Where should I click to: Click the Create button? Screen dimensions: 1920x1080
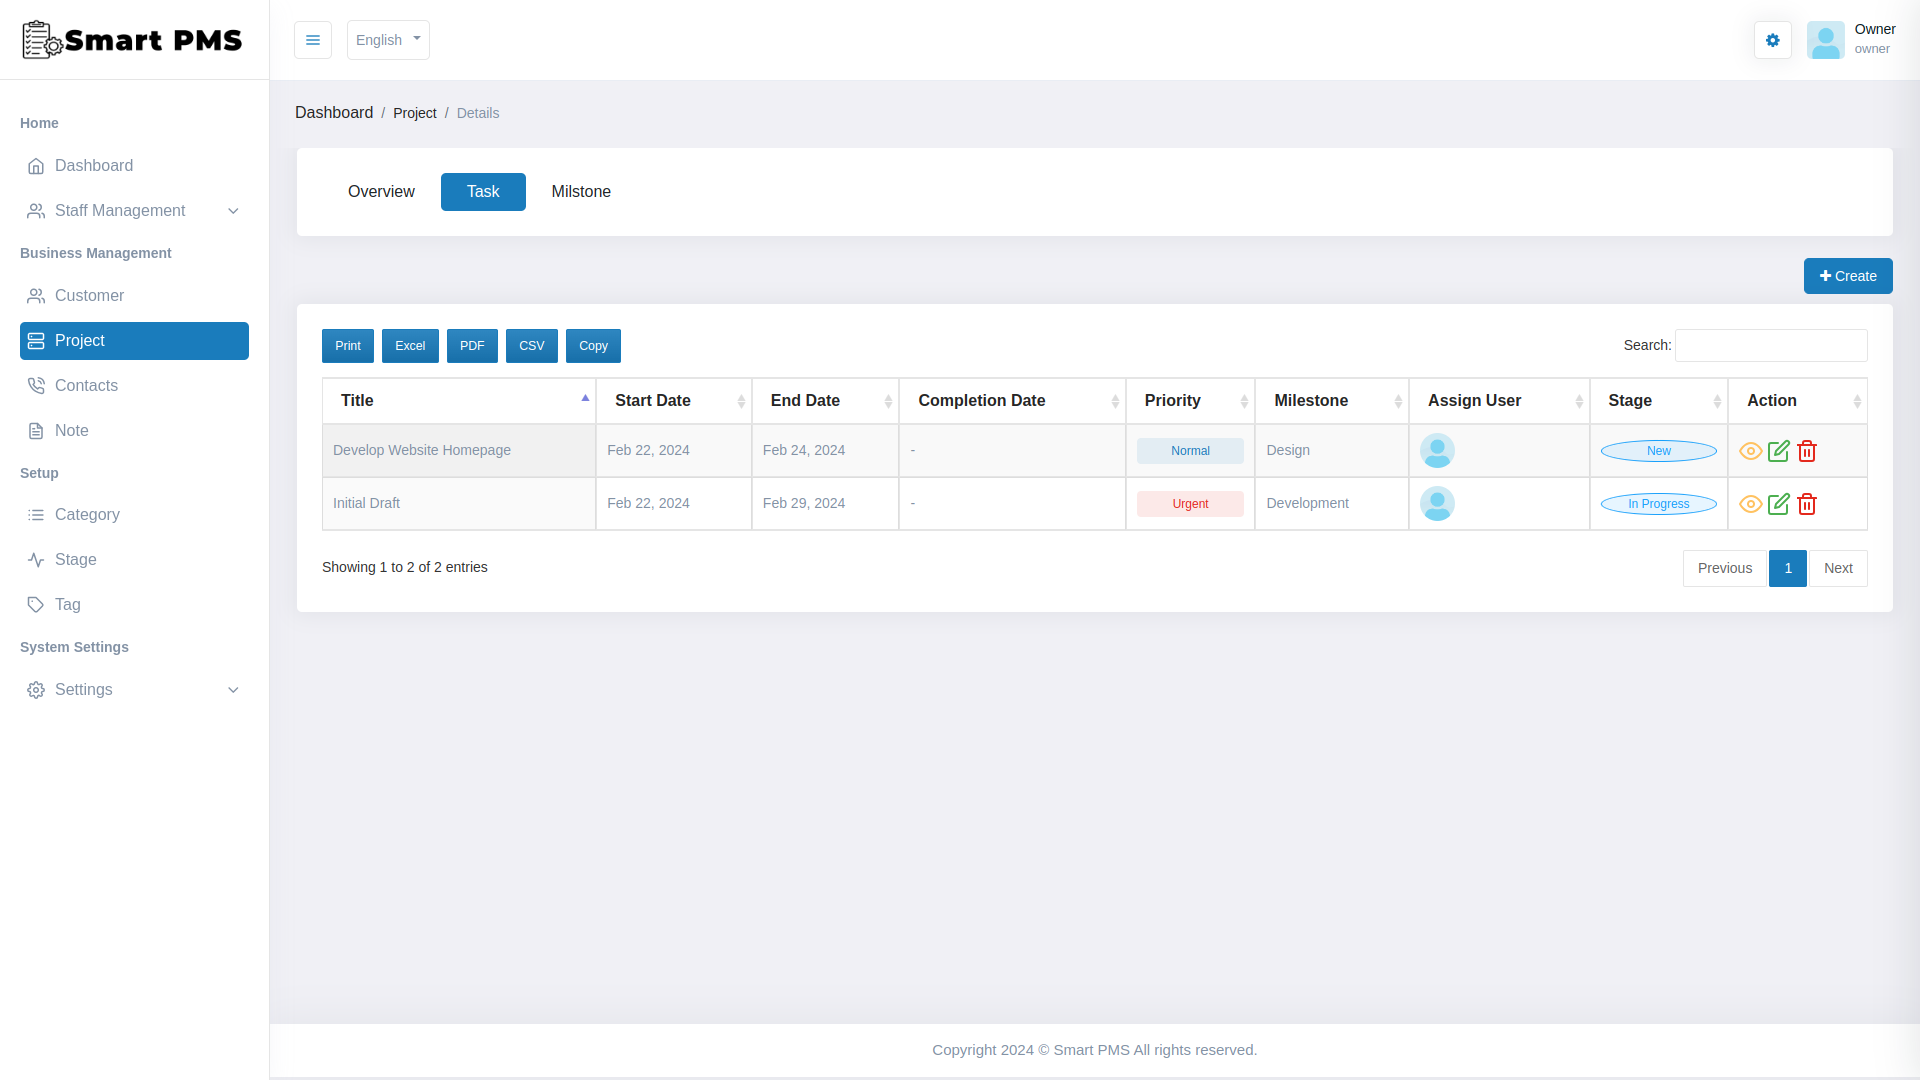pyautogui.click(x=1848, y=276)
